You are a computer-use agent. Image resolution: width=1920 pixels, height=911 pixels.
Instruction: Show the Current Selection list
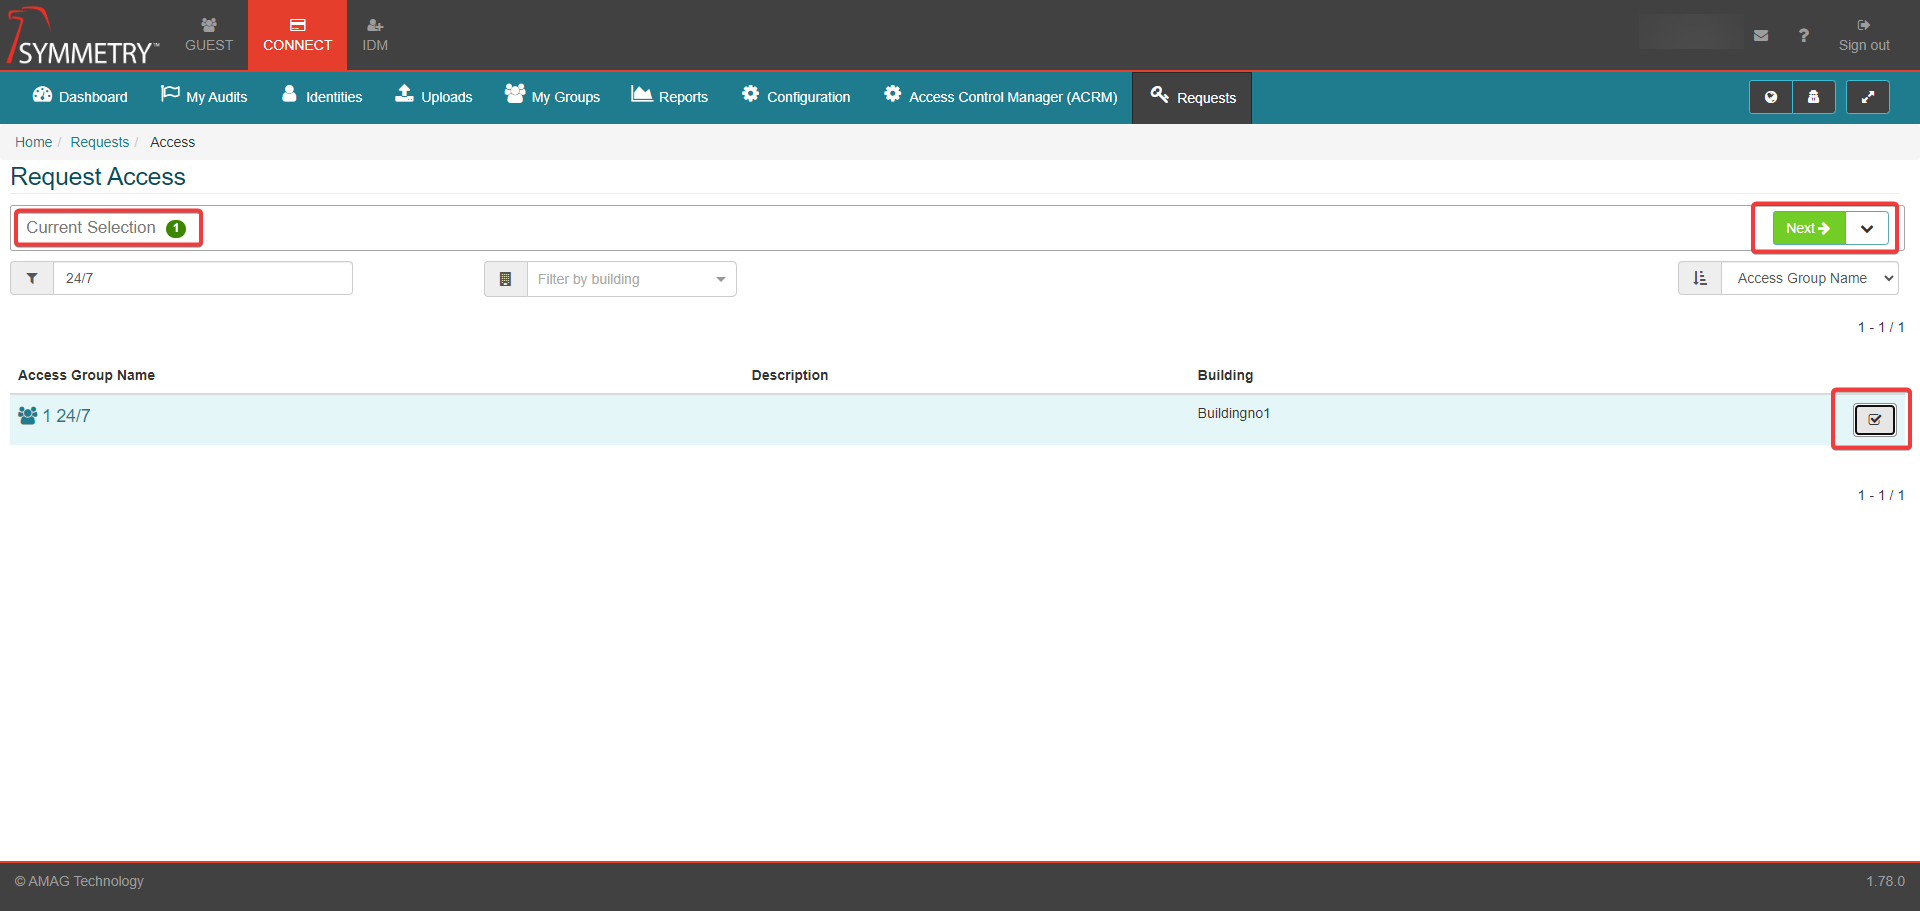point(106,228)
